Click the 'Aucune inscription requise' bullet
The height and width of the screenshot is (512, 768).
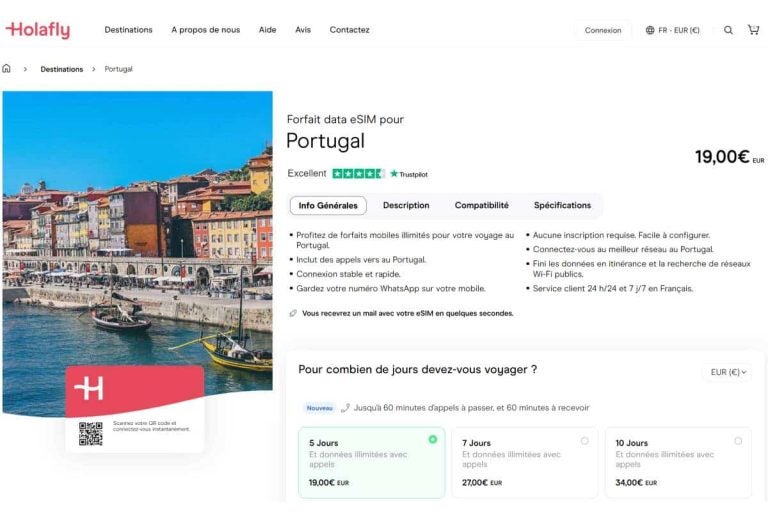click(x=621, y=235)
